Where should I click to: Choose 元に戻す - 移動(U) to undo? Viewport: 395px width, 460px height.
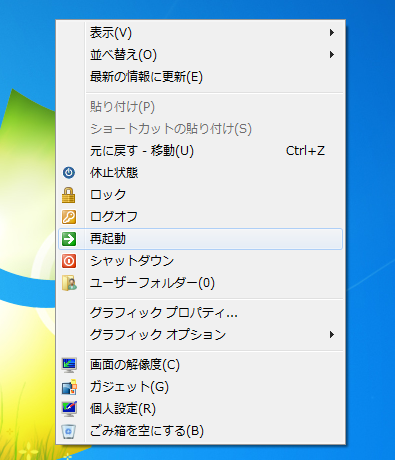pos(200,151)
